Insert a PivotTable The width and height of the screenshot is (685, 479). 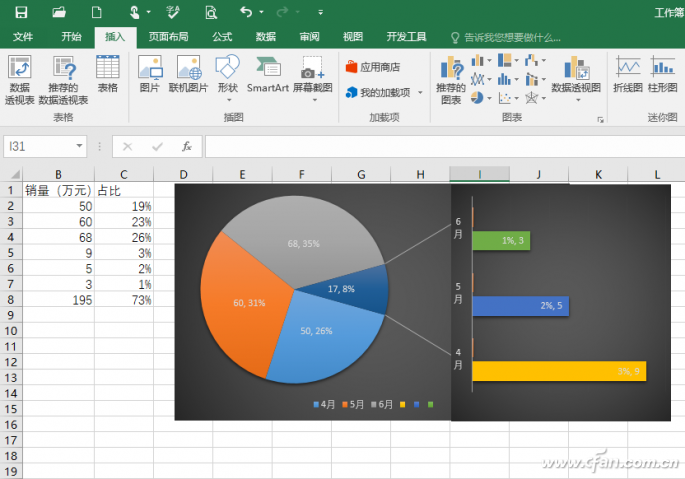coord(20,80)
